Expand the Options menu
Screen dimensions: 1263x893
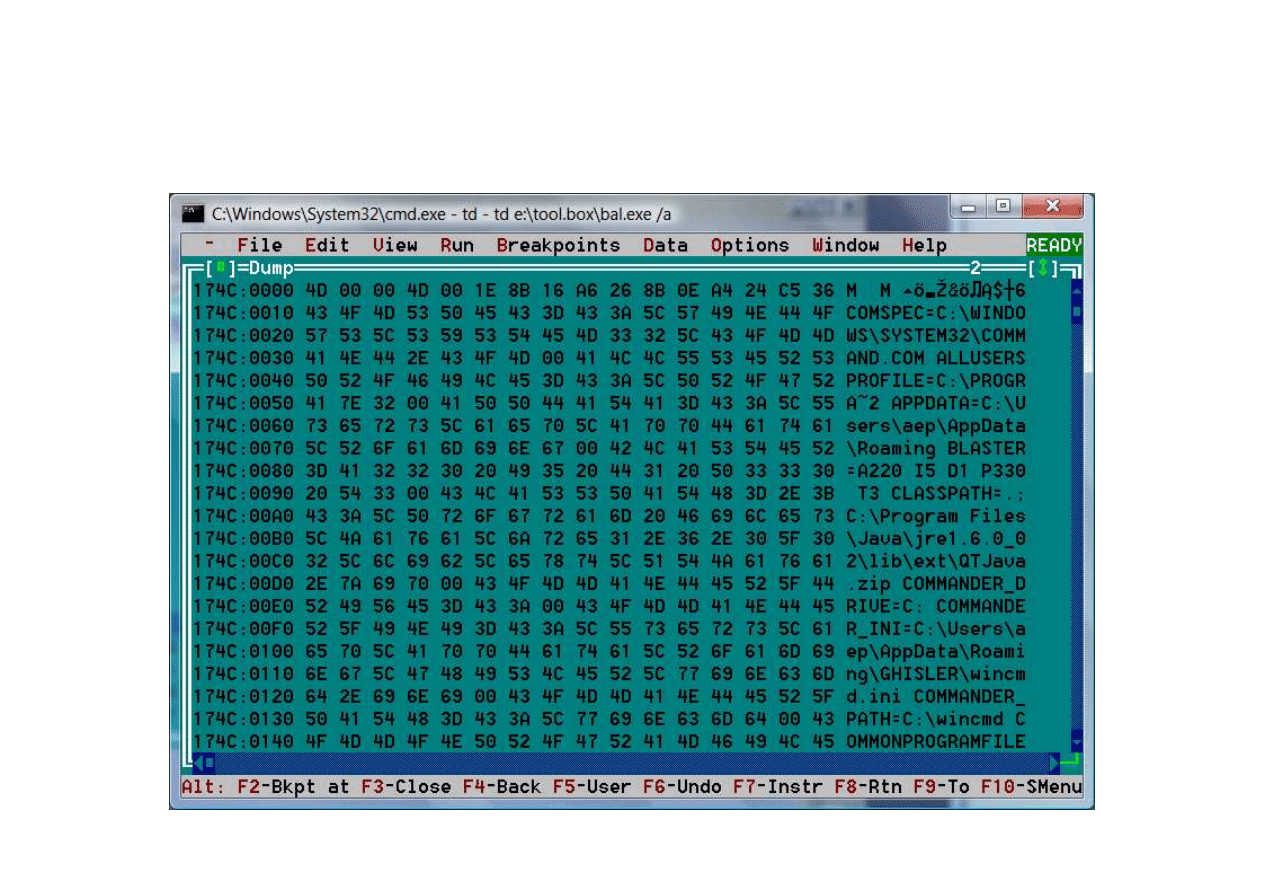750,246
